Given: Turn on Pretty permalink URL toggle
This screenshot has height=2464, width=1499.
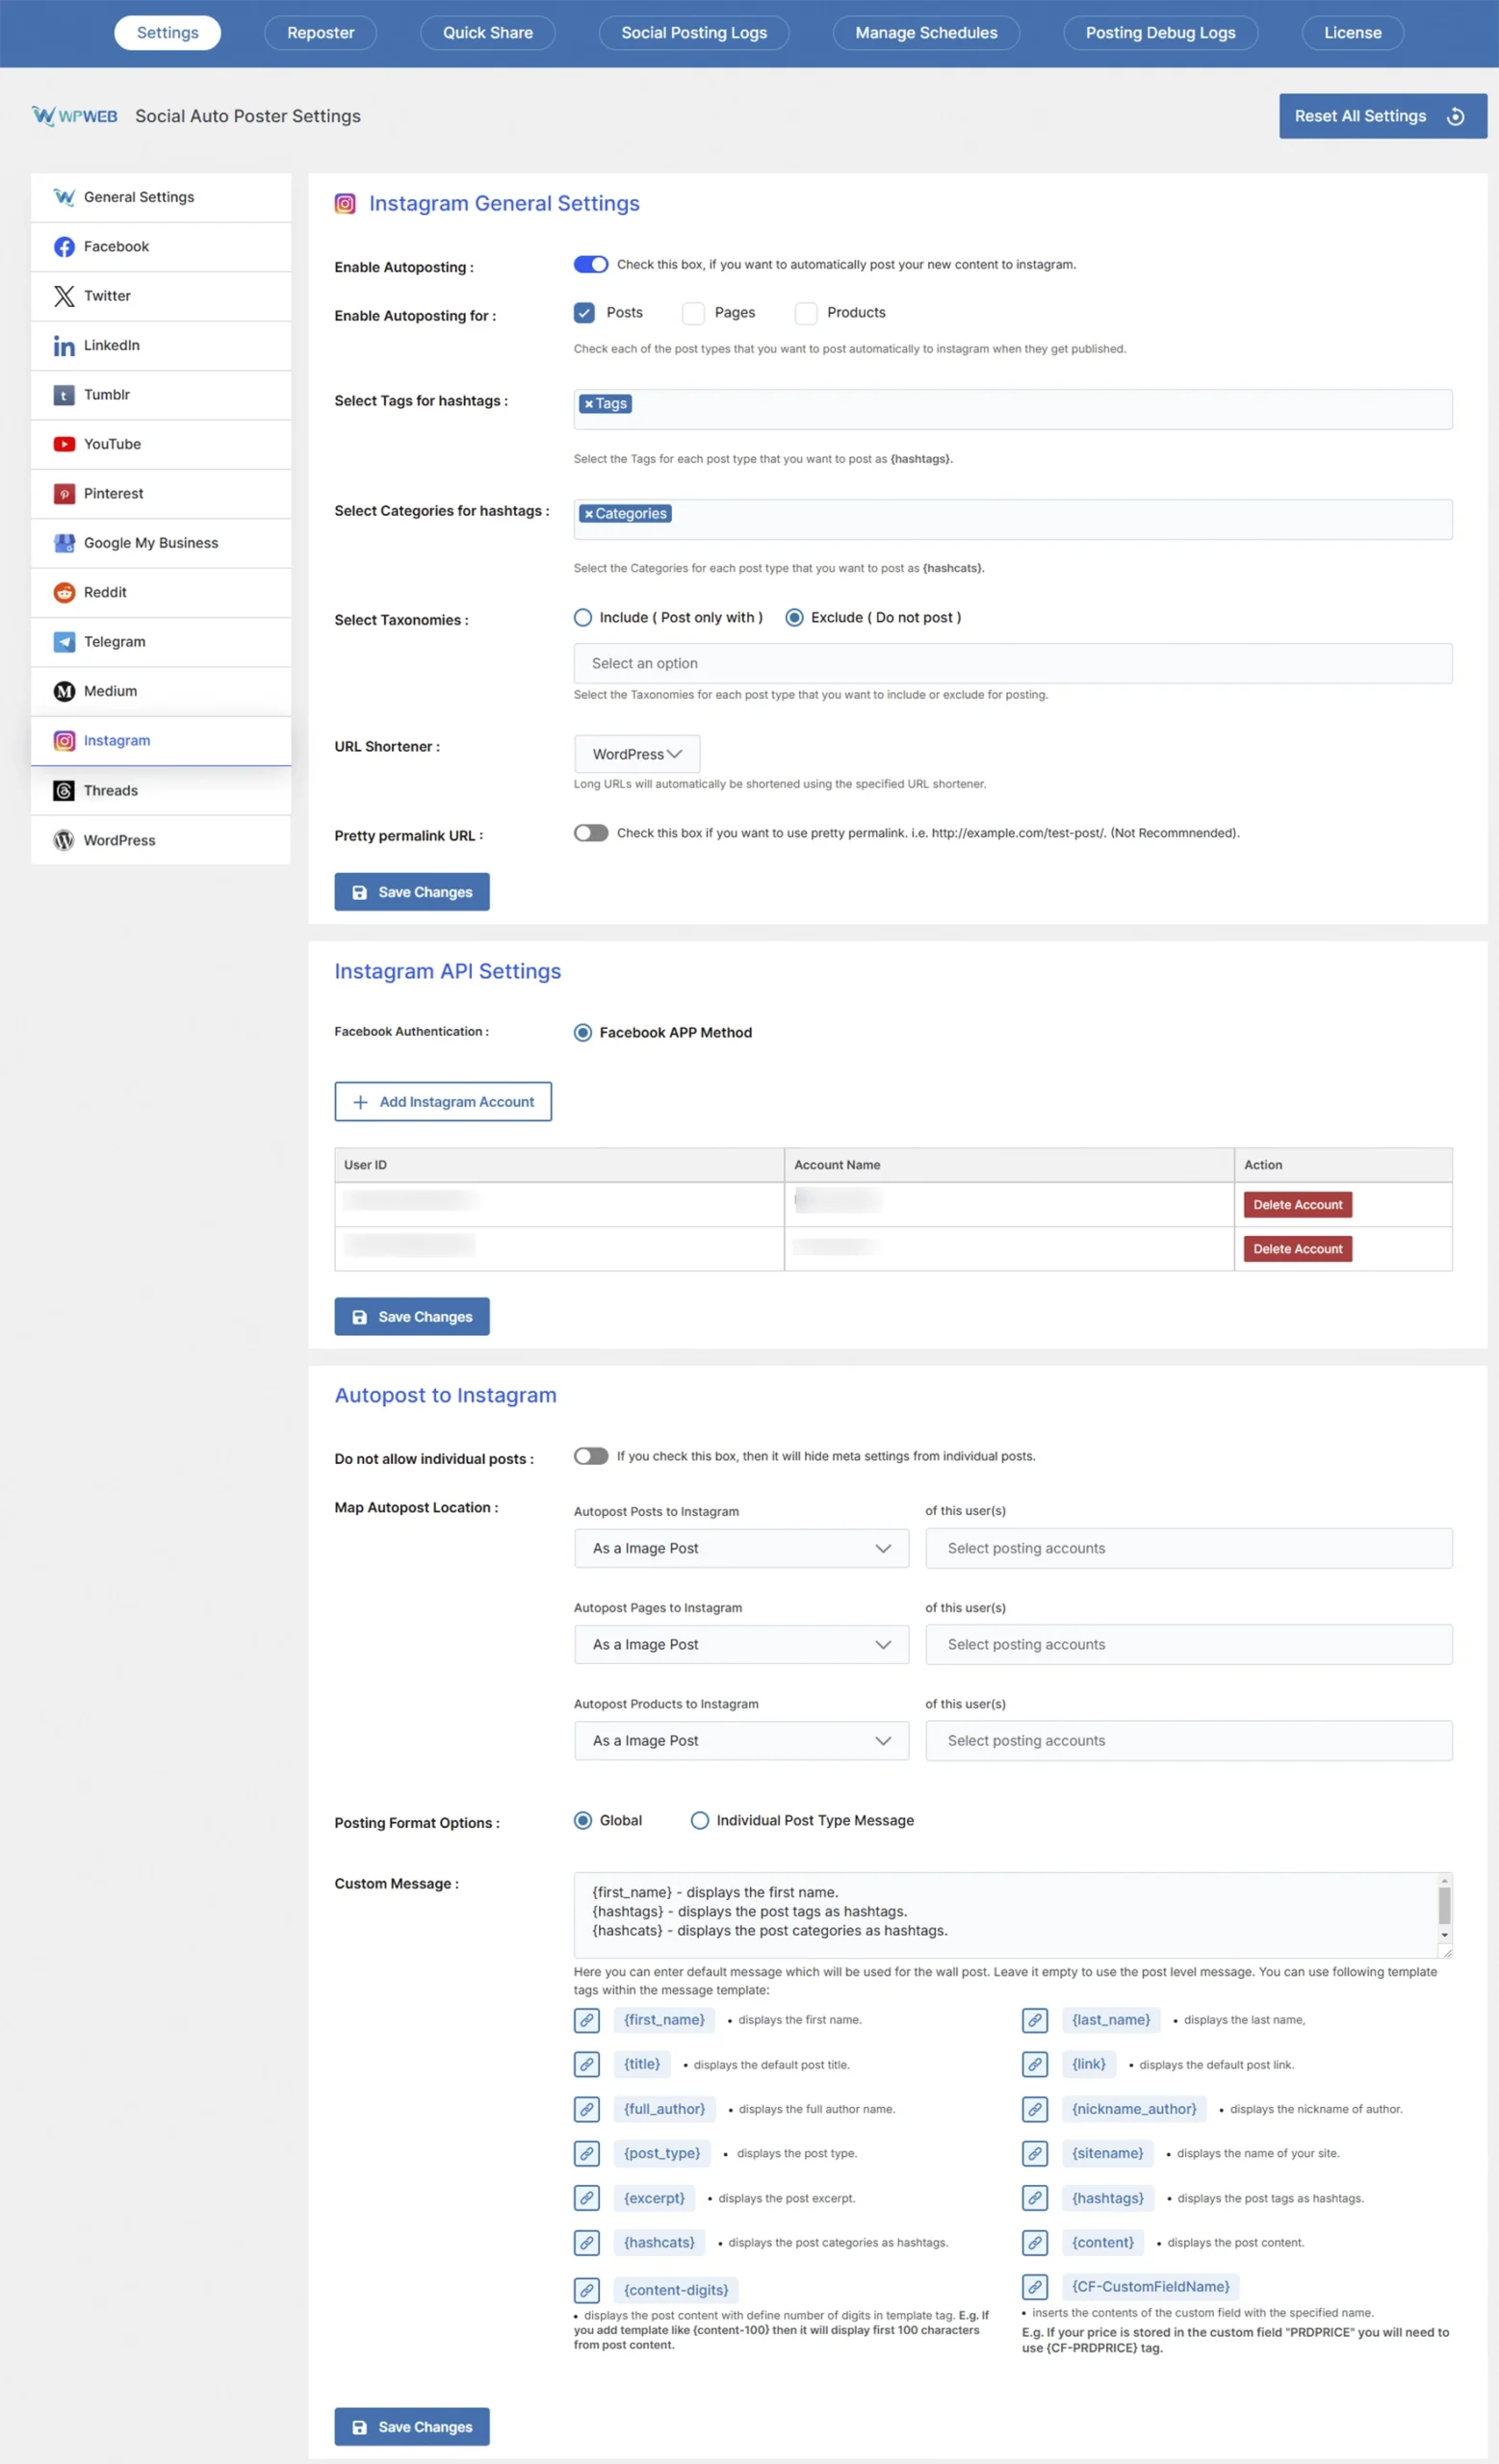Looking at the screenshot, I should coord(591,833).
